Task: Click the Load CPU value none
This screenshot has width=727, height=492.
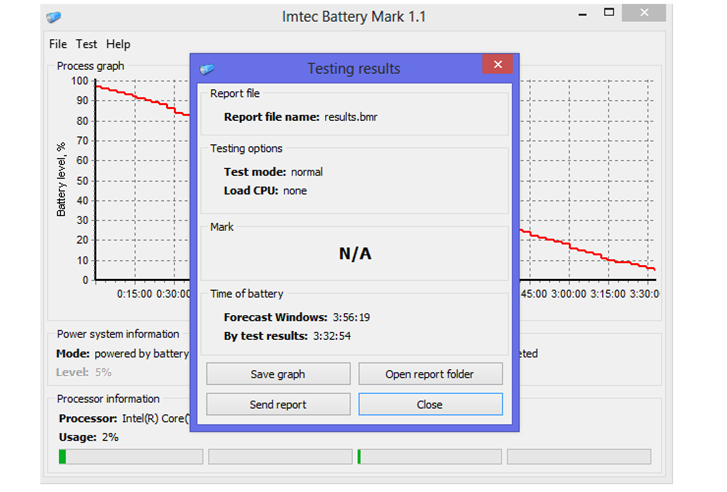Action: [x=295, y=191]
